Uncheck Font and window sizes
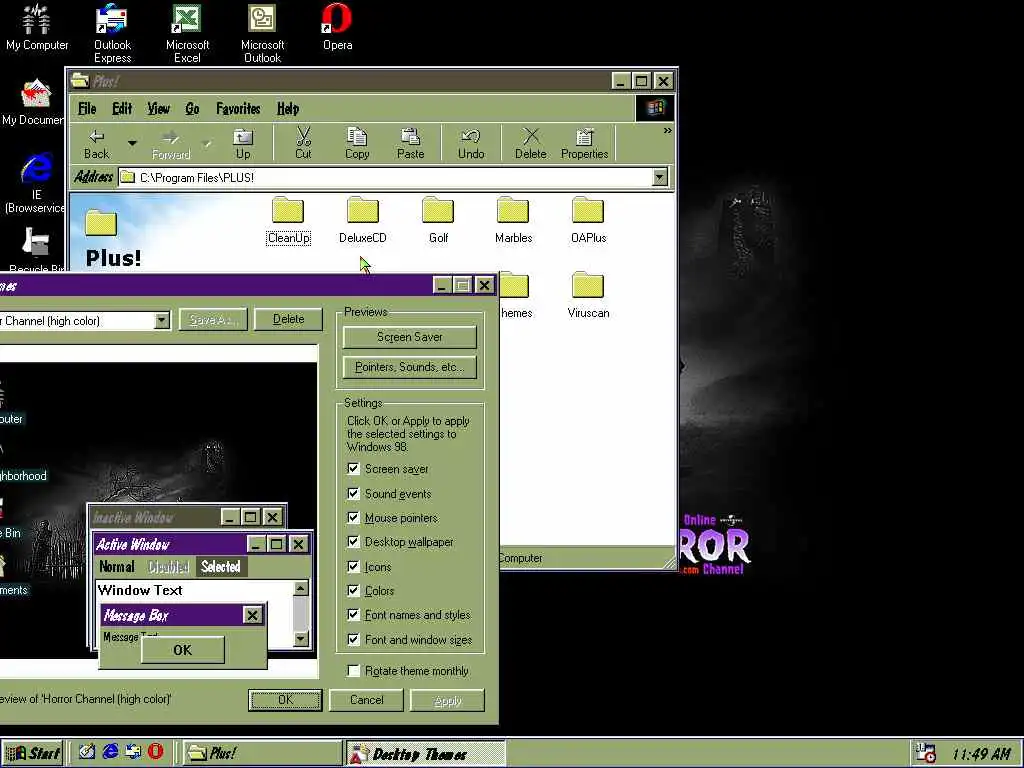Image resolution: width=1024 pixels, height=768 pixels. 353,640
